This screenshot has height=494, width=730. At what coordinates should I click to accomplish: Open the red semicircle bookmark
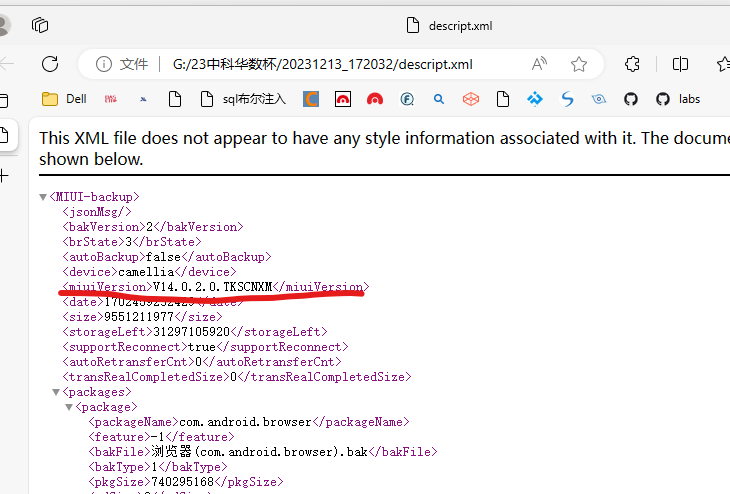[x=375, y=99]
